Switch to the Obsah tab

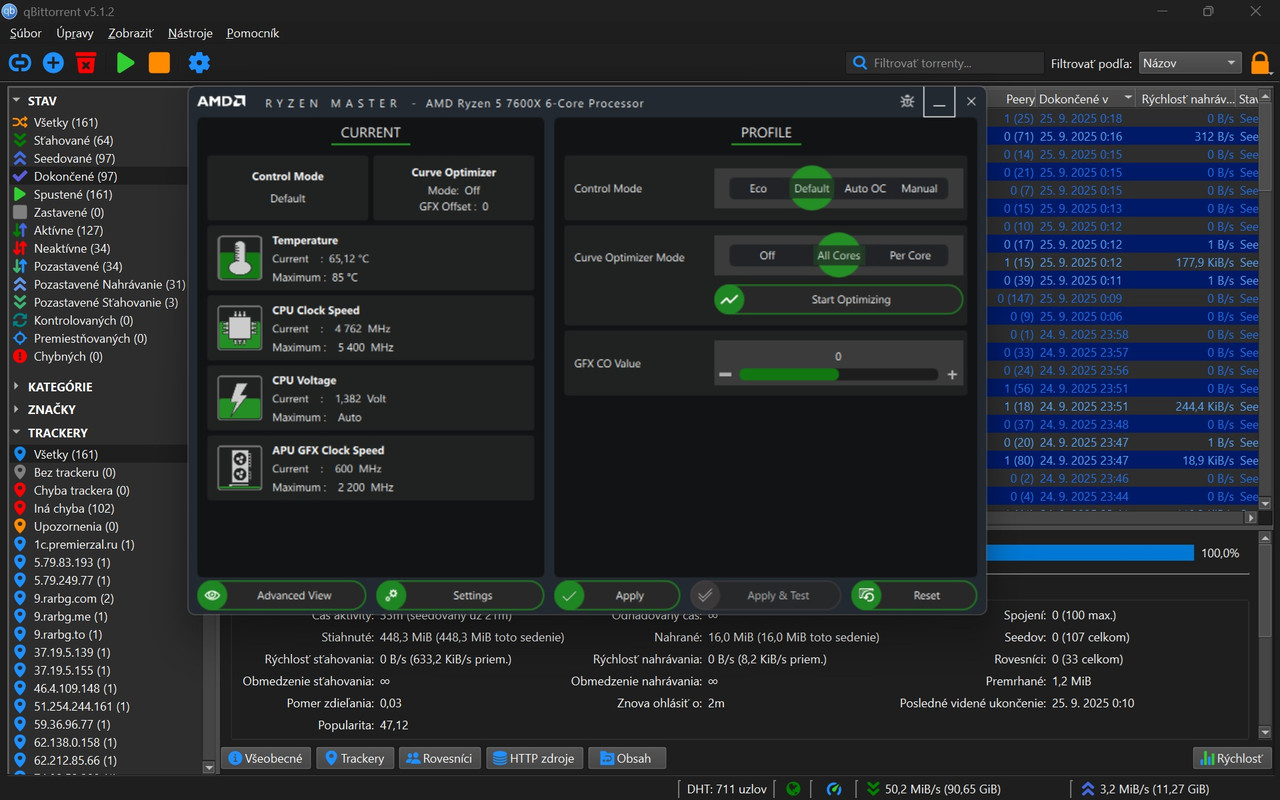pyautogui.click(x=626, y=758)
